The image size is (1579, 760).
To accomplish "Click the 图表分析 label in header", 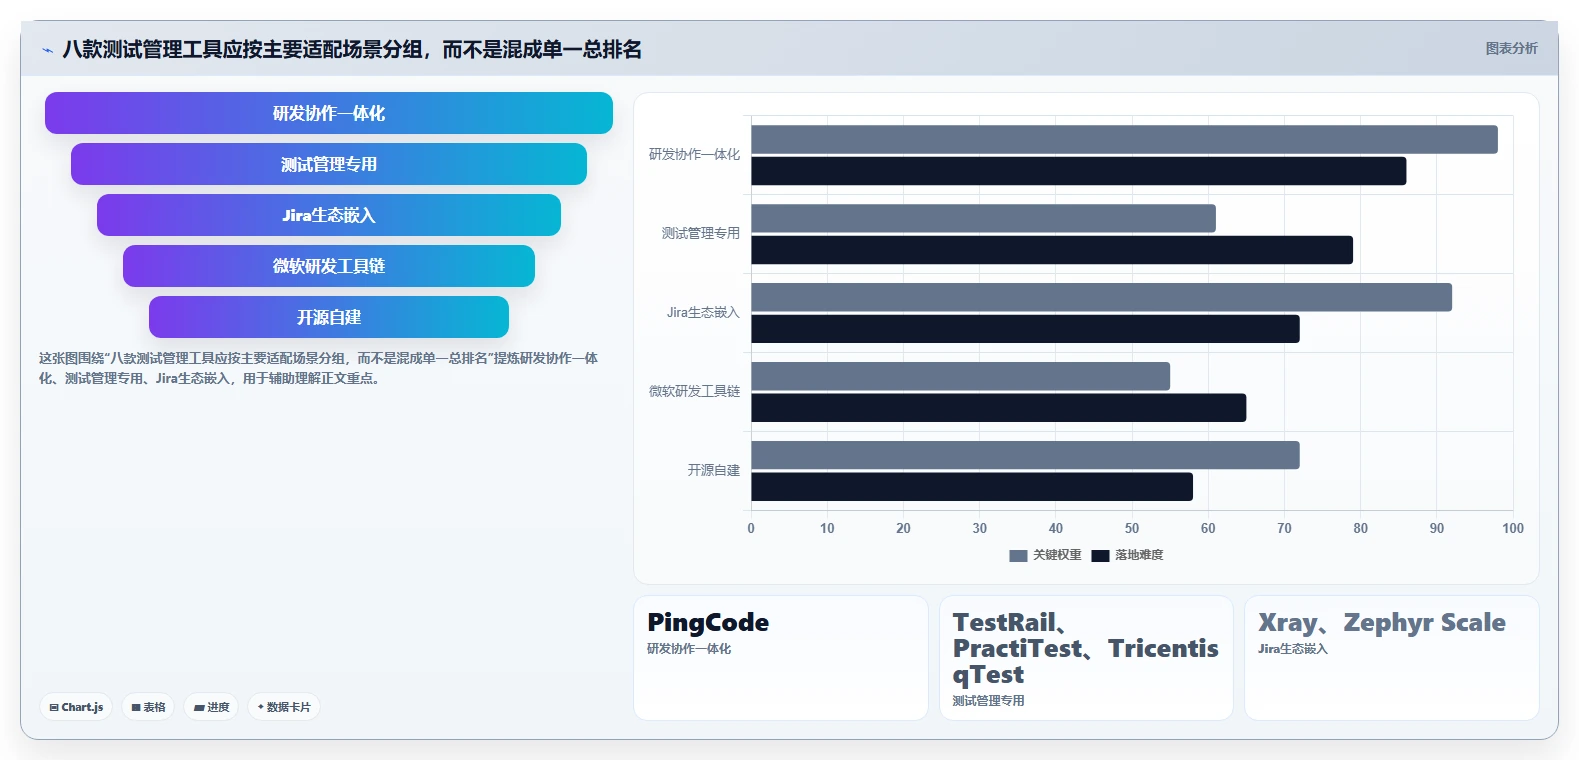I will point(1511,48).
